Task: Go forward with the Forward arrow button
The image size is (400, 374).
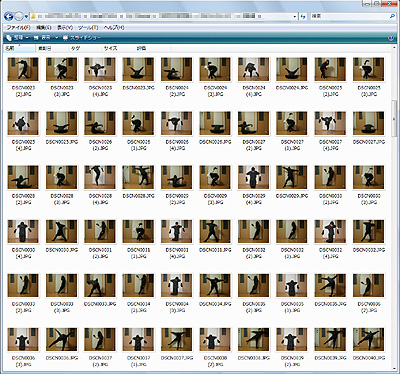Action: pos(19,16)
